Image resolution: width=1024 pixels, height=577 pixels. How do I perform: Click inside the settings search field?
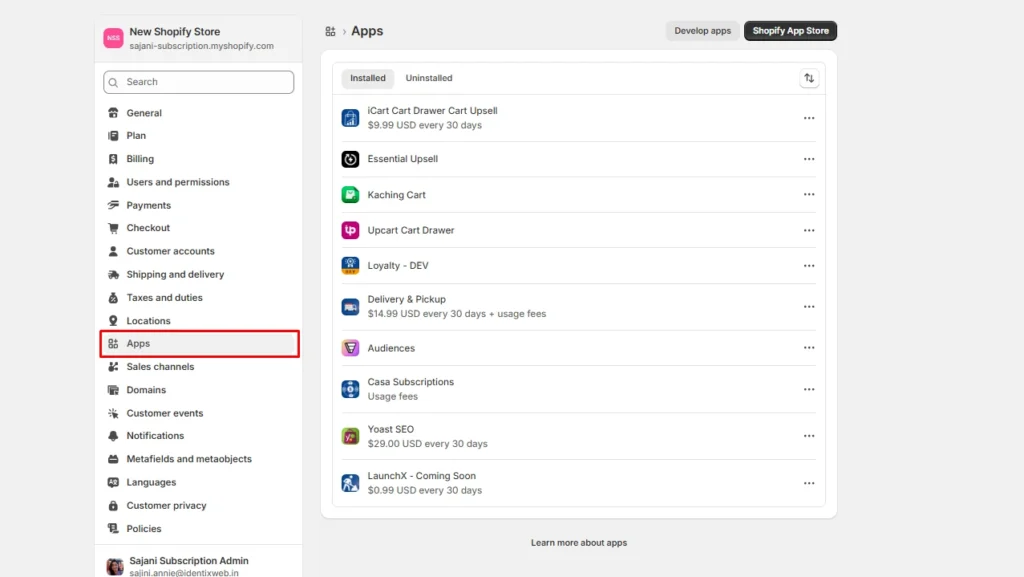197,81
